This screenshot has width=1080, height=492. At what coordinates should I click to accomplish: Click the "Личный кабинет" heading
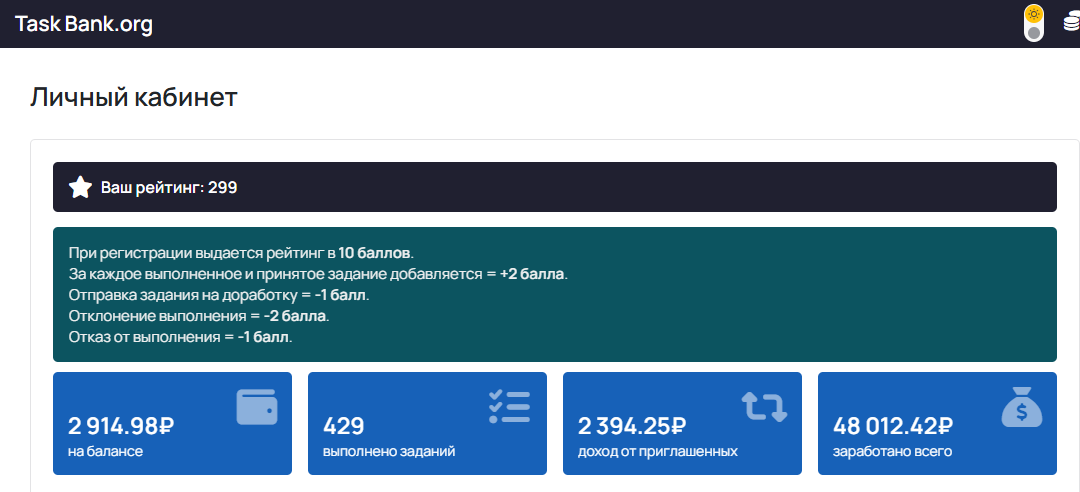pyautogui.click(x=134, y=97)
